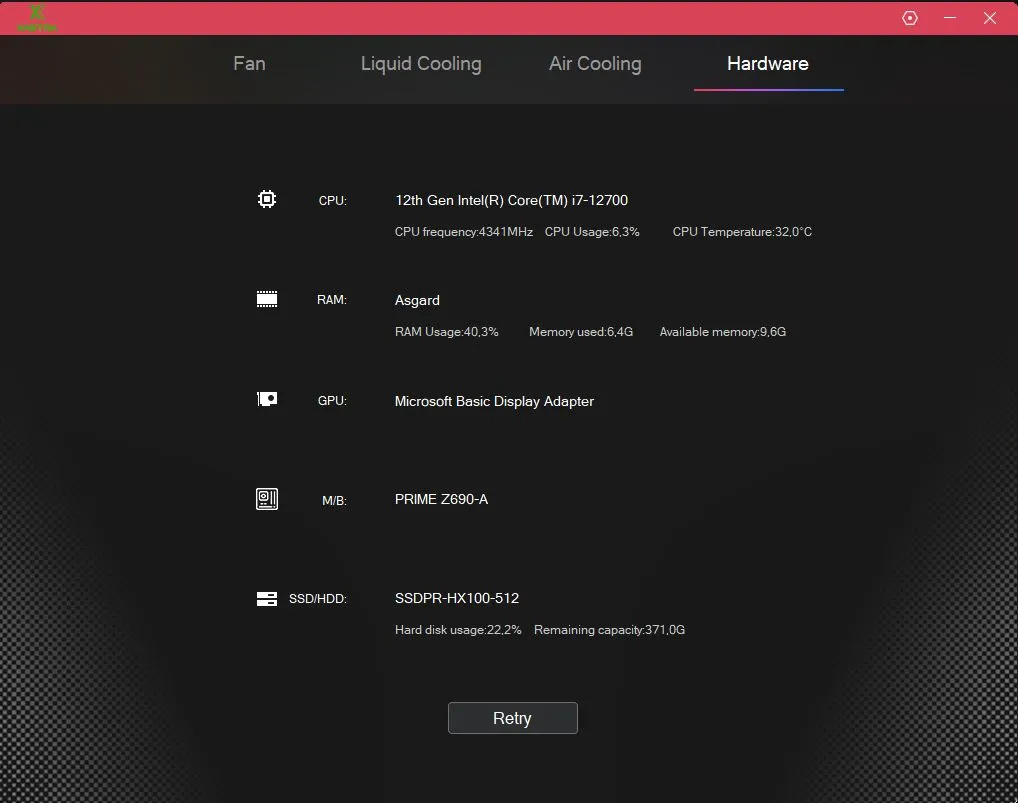Click the 'CPU Temperature:32,0°C' reading
Screen dimensions: 1018x803
(742, 232)
